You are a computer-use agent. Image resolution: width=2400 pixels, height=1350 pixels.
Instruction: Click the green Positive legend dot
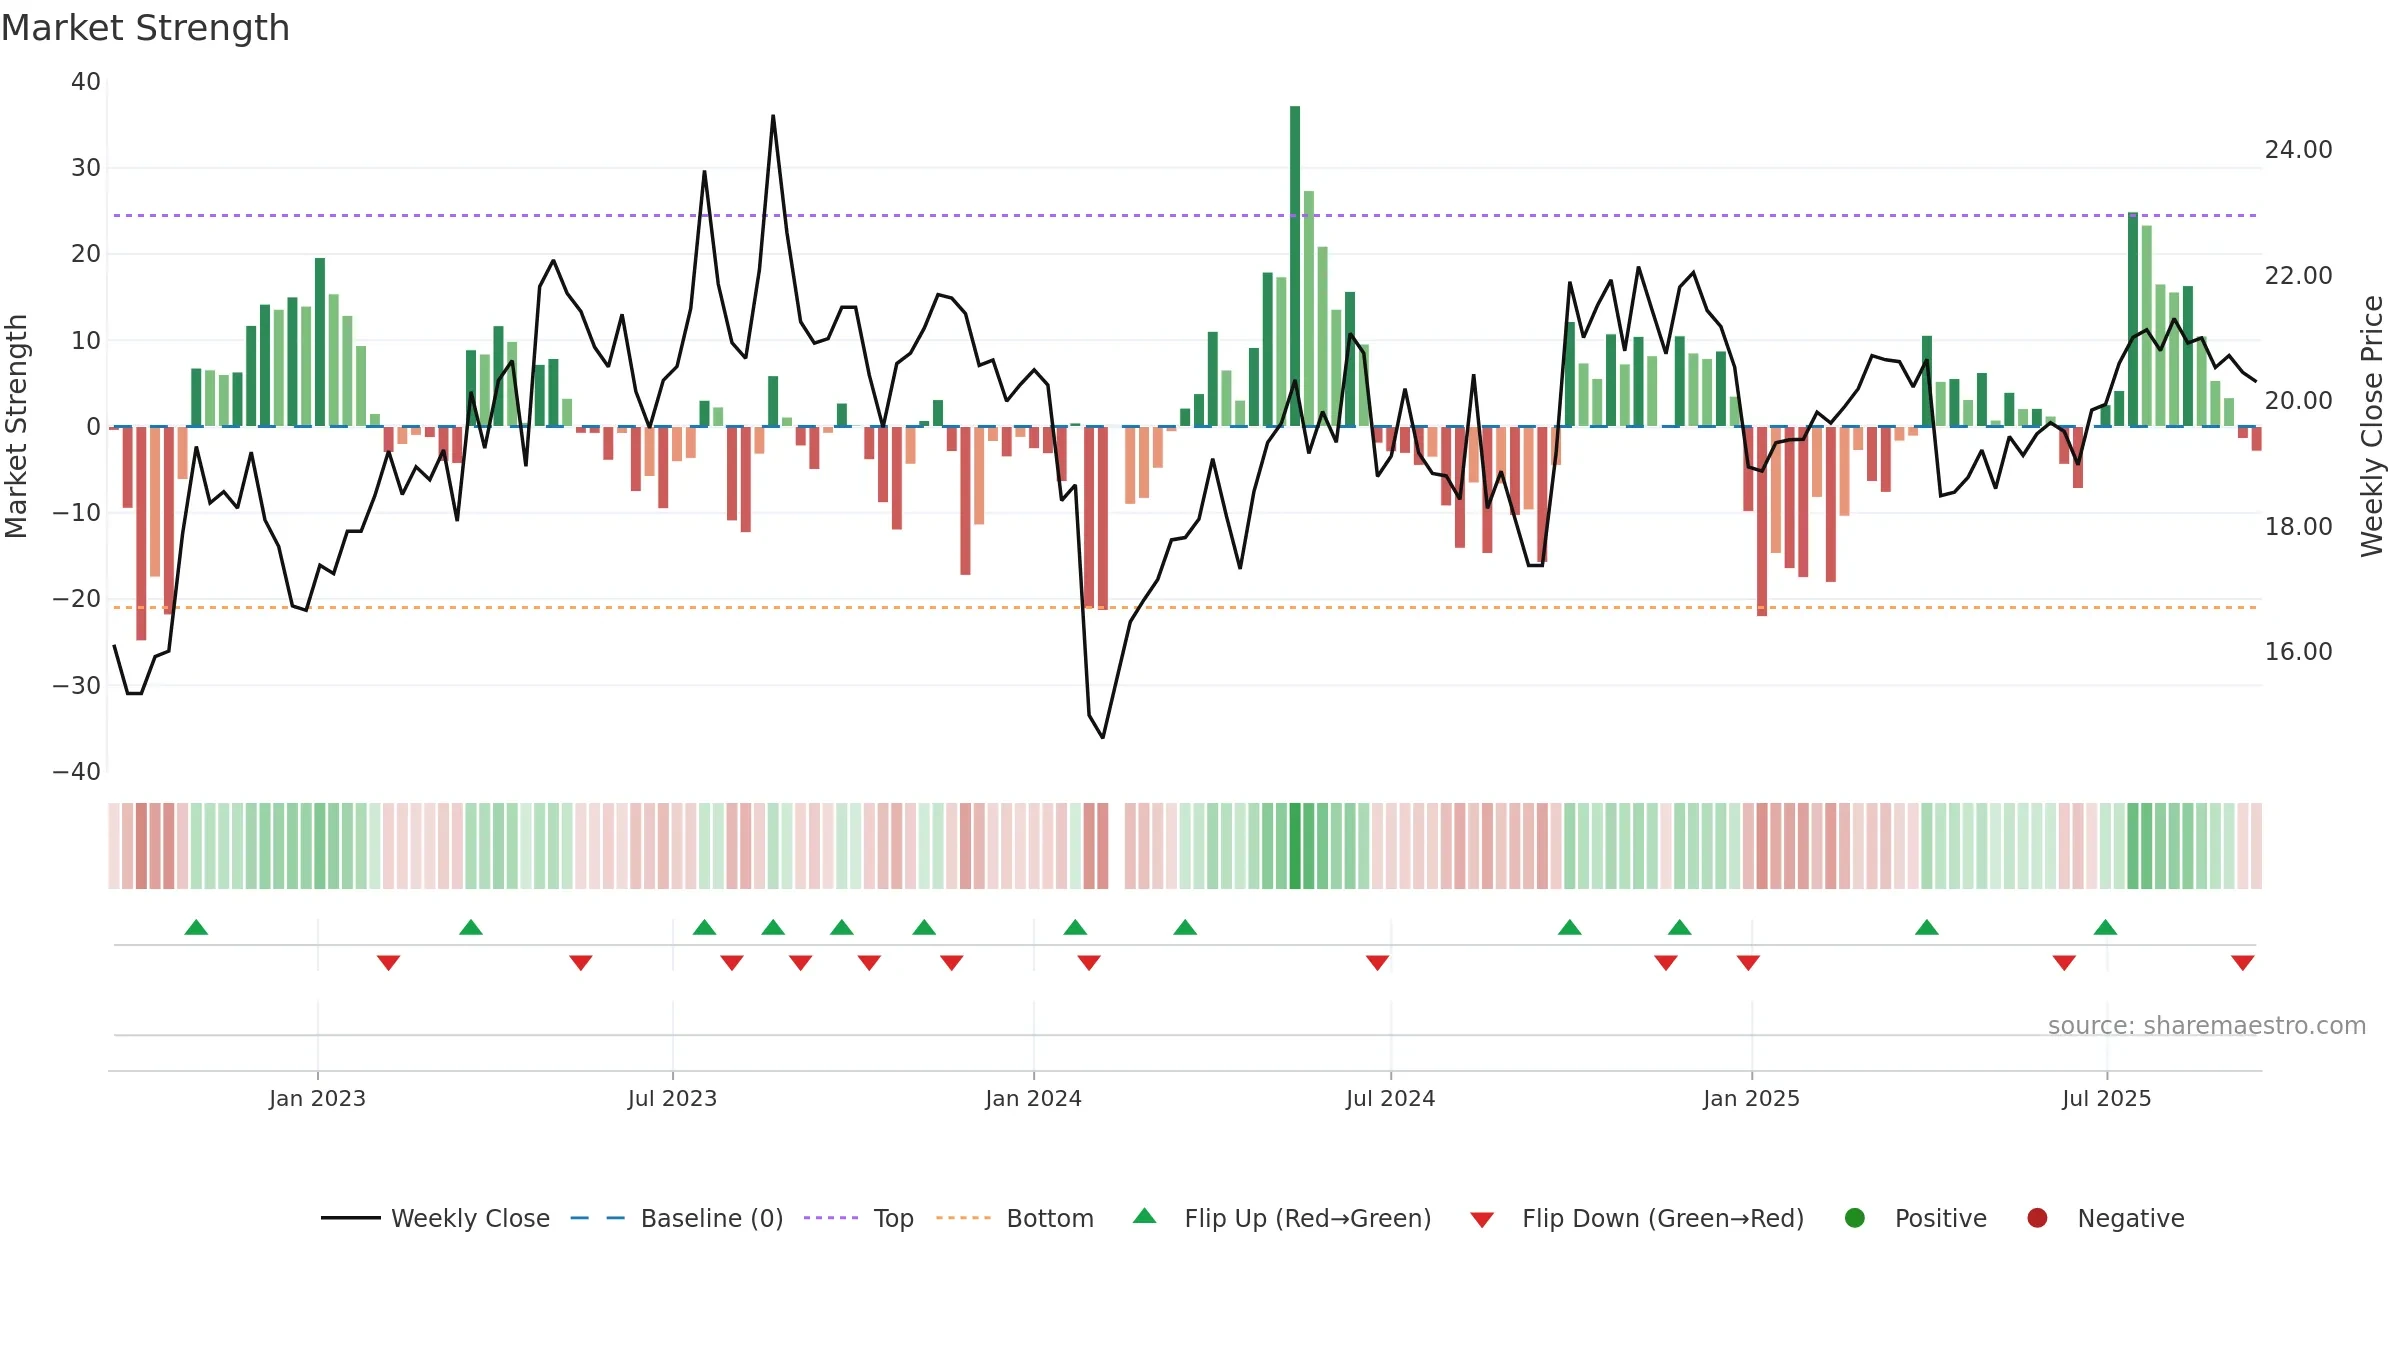[1855, 1218]
